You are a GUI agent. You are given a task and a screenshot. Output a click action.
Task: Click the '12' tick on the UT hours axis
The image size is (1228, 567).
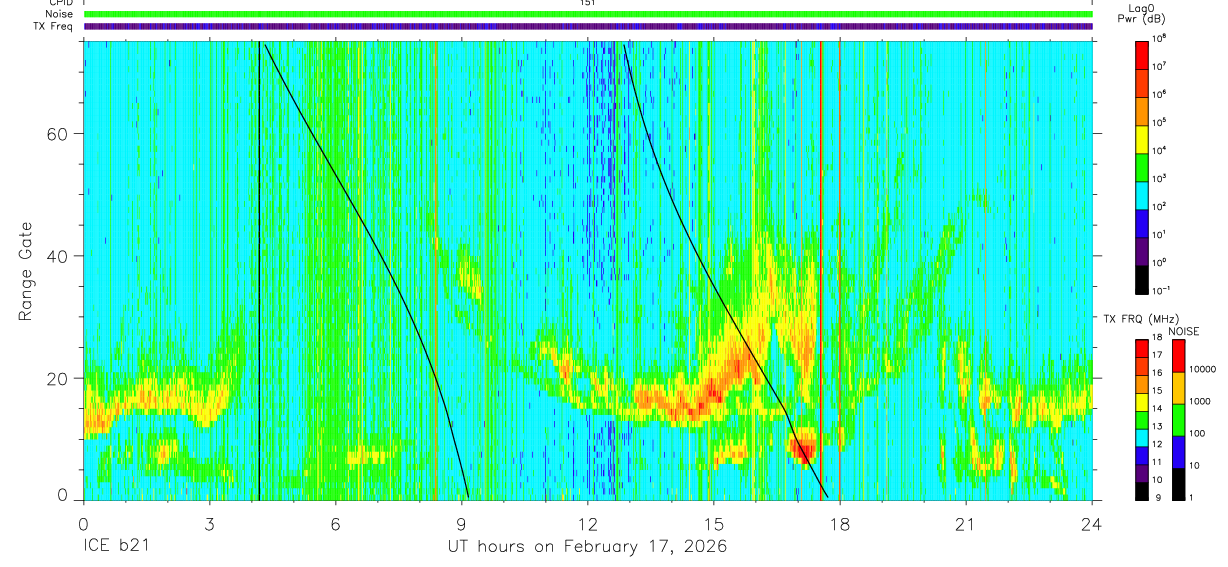point(588,524)
